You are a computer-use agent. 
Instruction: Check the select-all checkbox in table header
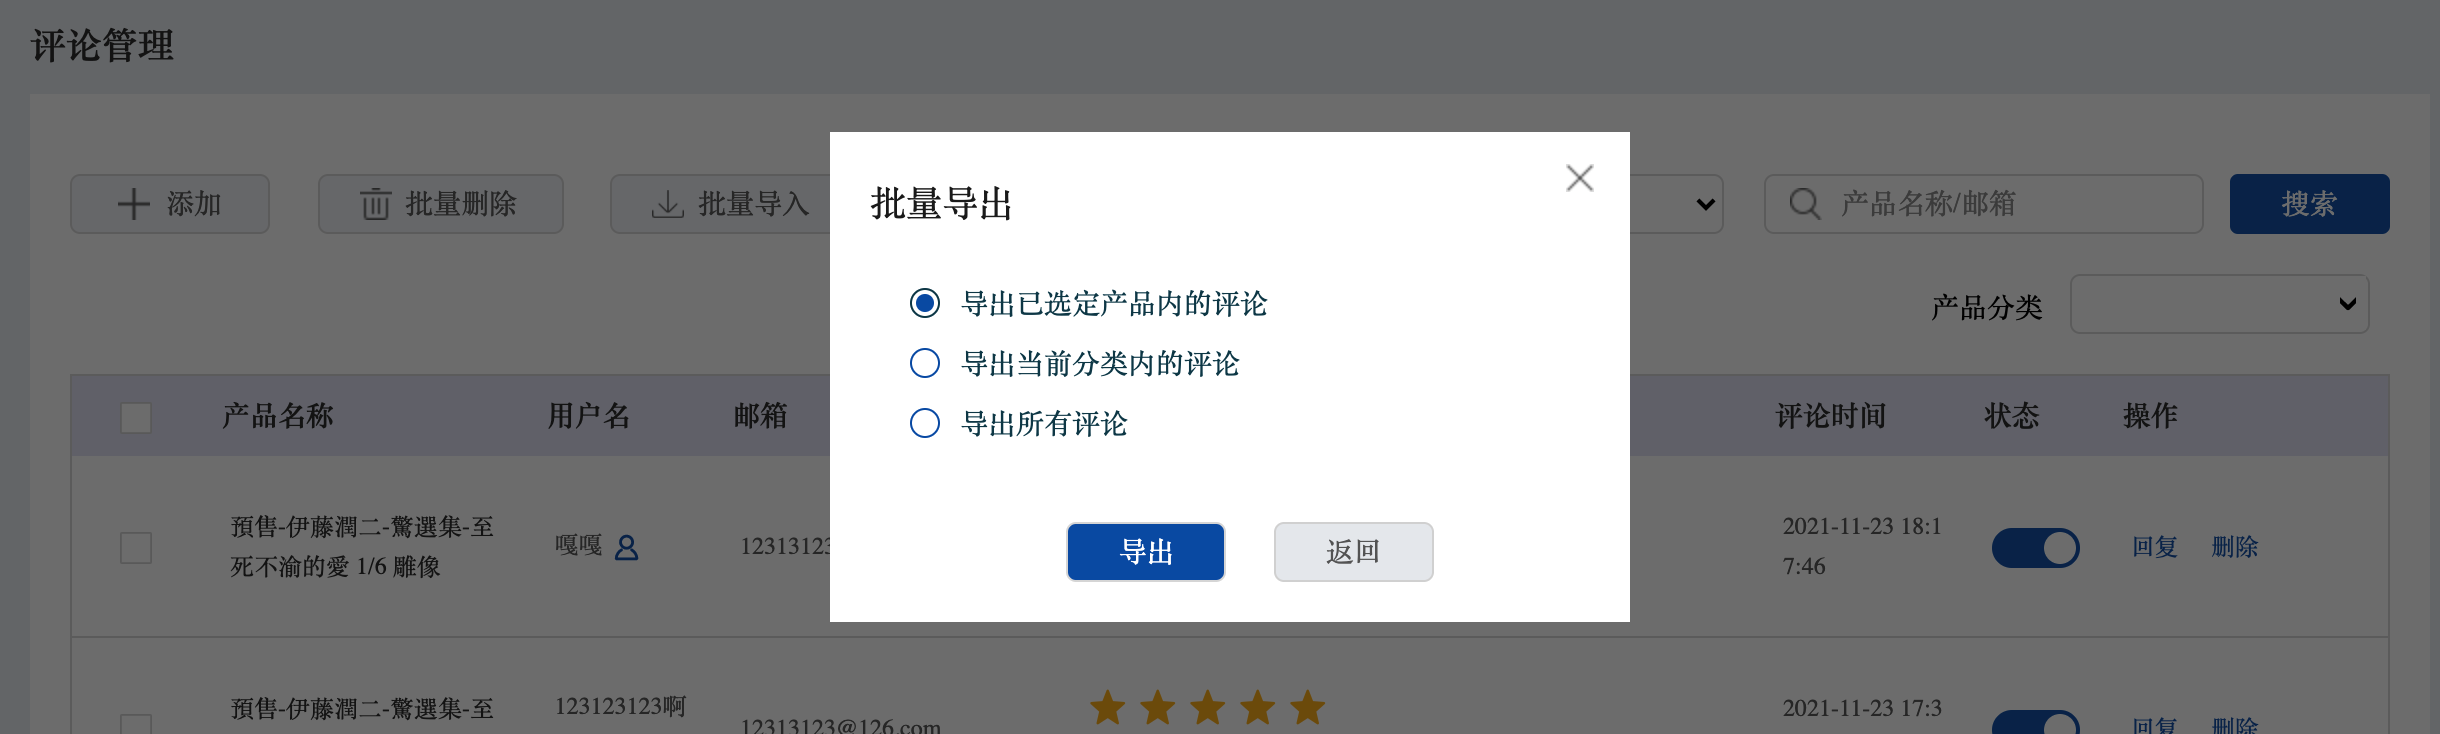[136, 417]
